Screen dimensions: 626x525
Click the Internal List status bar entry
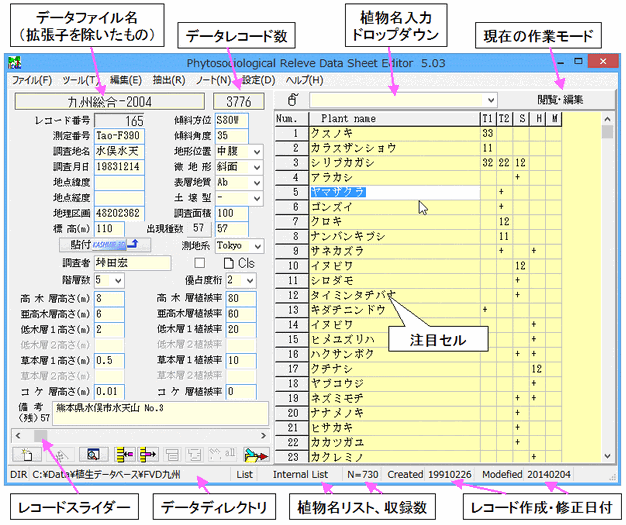300,475
